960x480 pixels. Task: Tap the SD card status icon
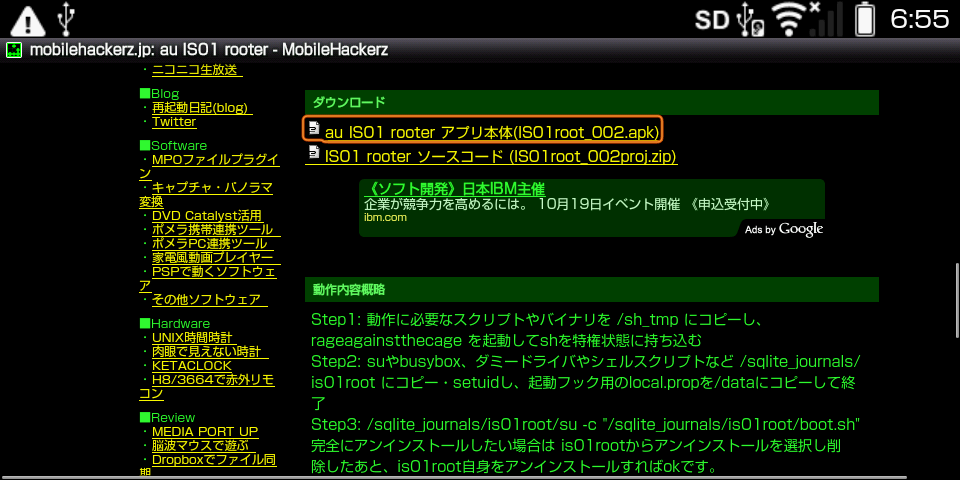711,20
